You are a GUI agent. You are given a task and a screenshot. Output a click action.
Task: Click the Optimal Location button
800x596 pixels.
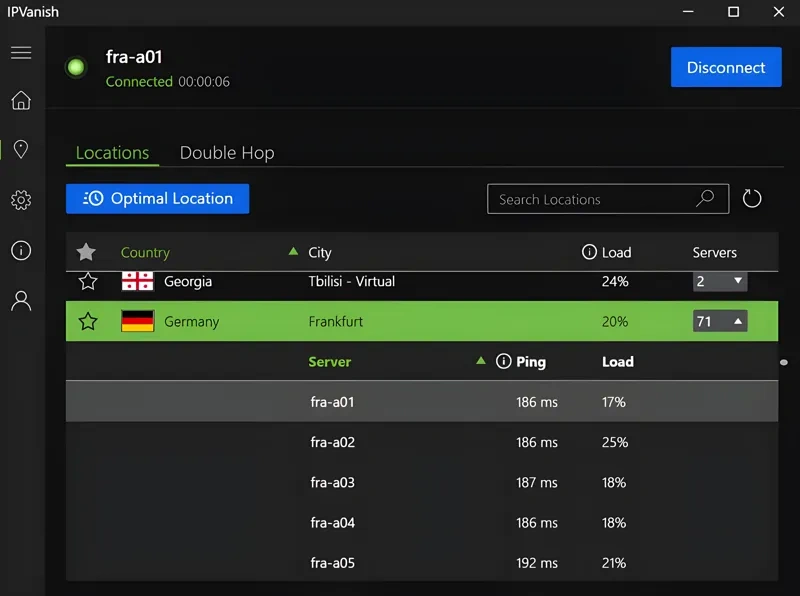click(158, 198)
